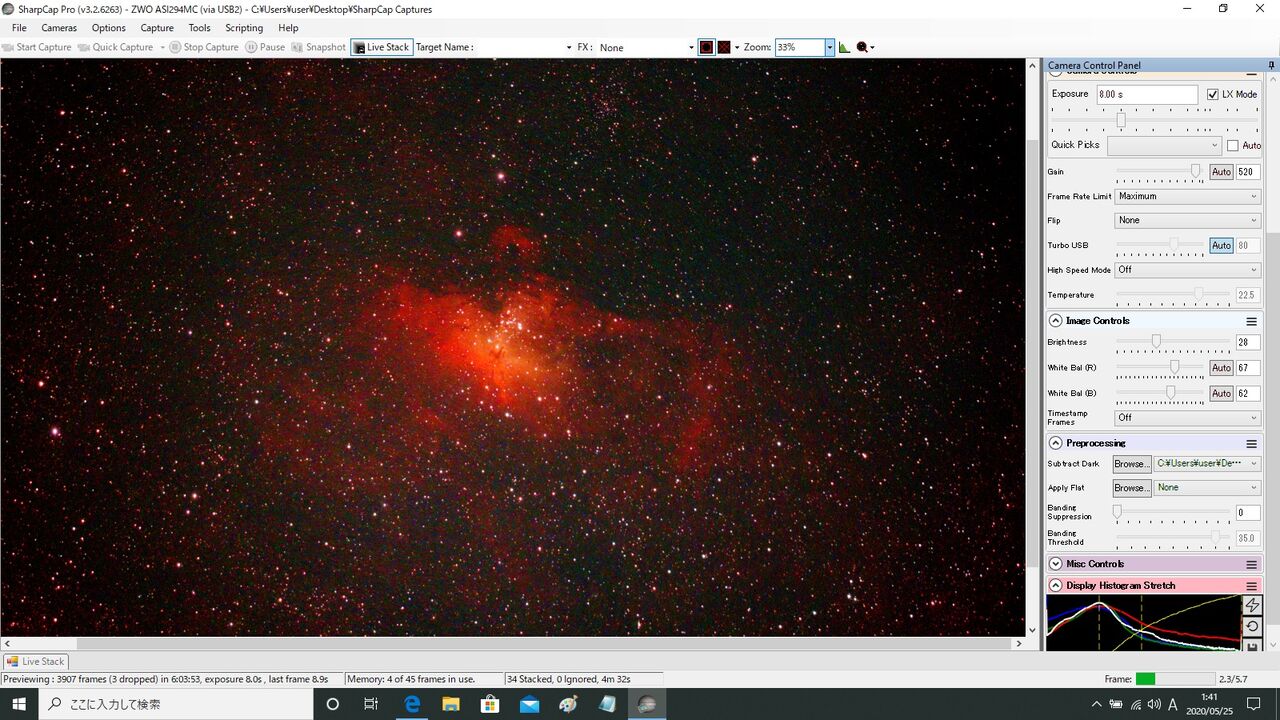Open the High Speed Mode dropdown
This screenshot has width=1280, height=720.
pos(1187,270)
